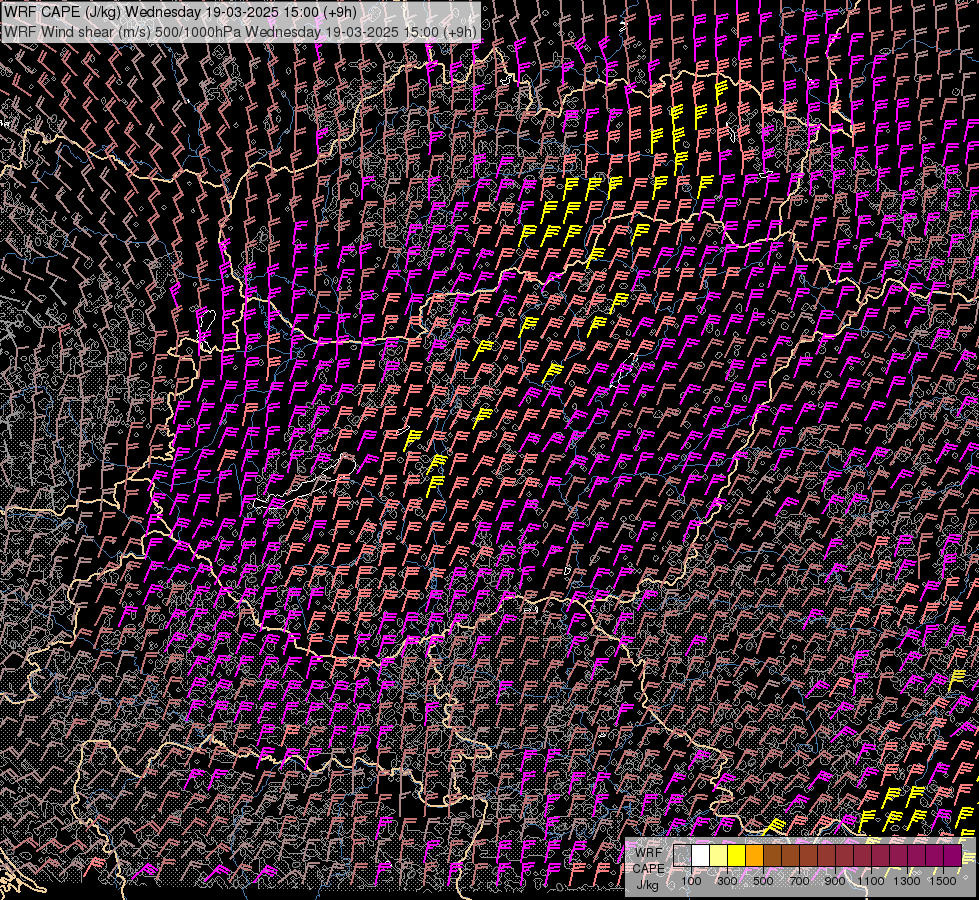Viewport: 979px width, 900px height.
Task: Click the J/kg unit label in legend
Action: point(647,885)
